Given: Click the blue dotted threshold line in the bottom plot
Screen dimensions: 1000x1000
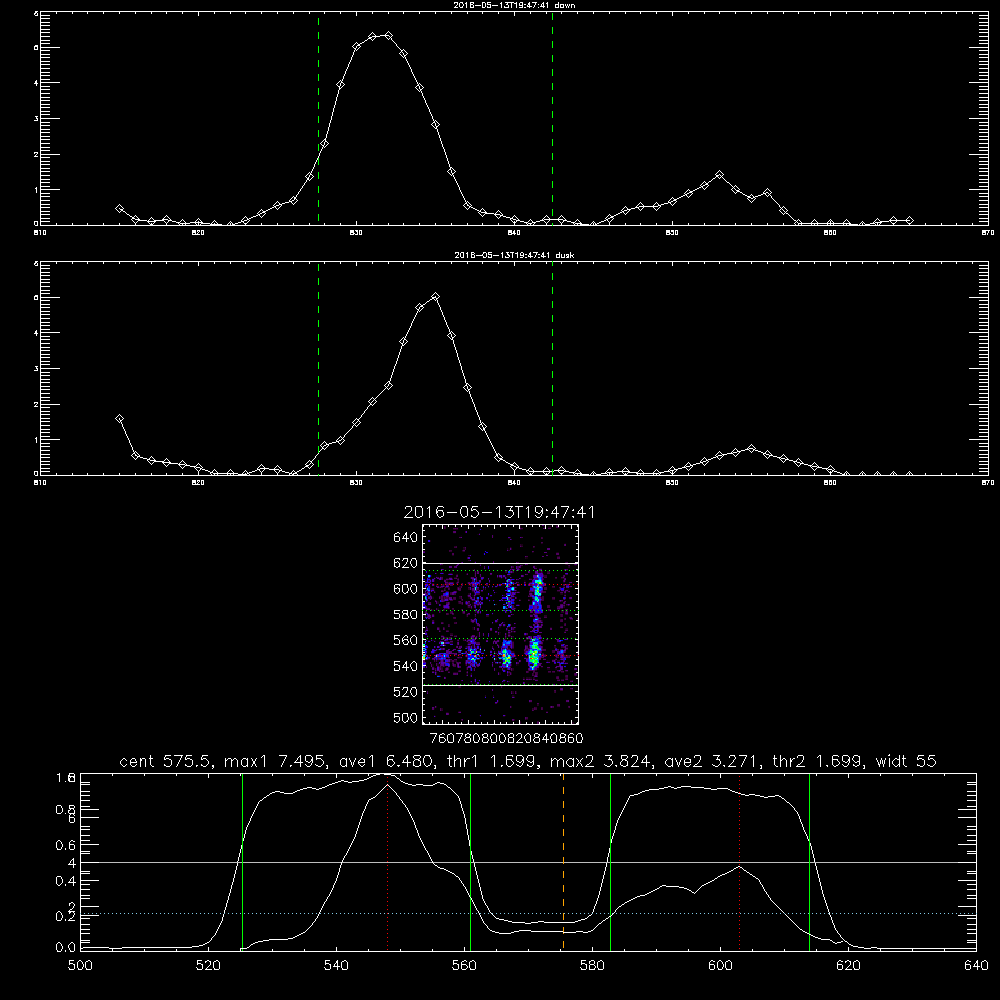Looking at the screenshot, I should 528,914.
